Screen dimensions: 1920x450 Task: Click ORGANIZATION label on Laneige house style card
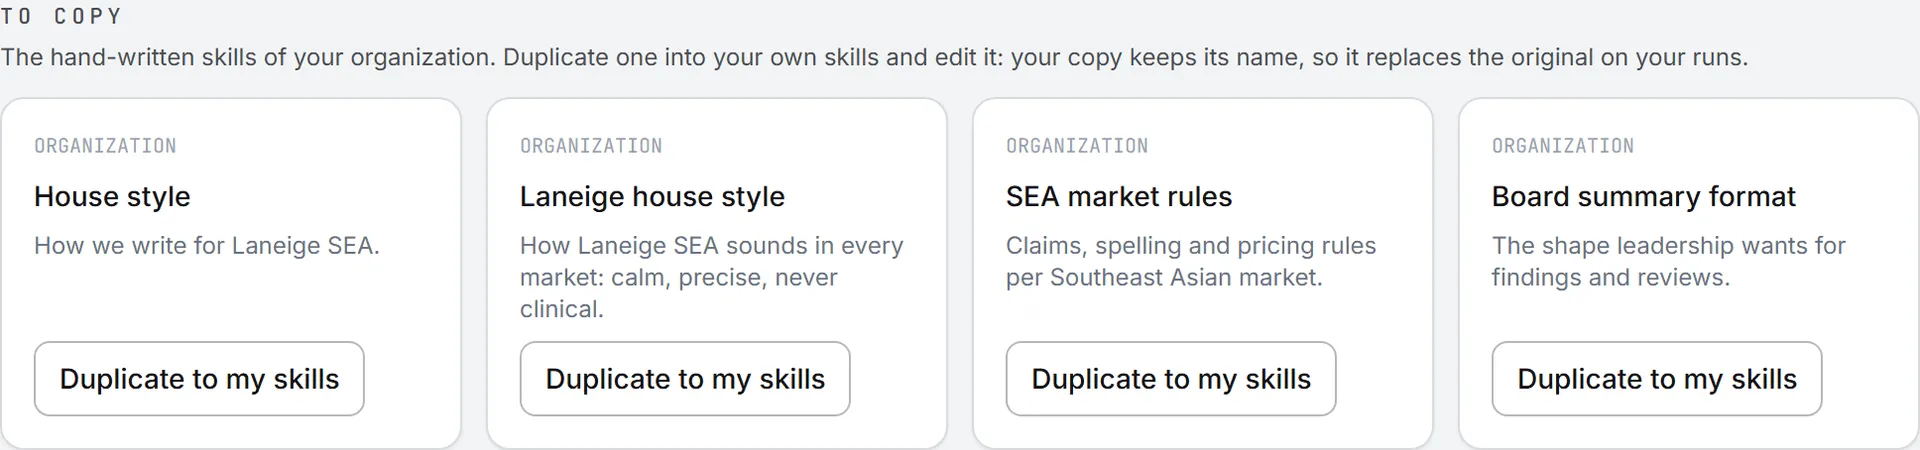[591, 146]
